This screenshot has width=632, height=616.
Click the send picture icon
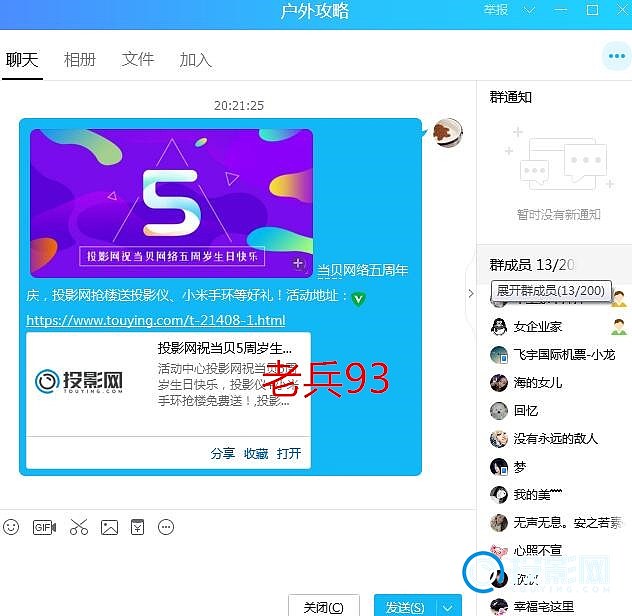pos(110,527)
